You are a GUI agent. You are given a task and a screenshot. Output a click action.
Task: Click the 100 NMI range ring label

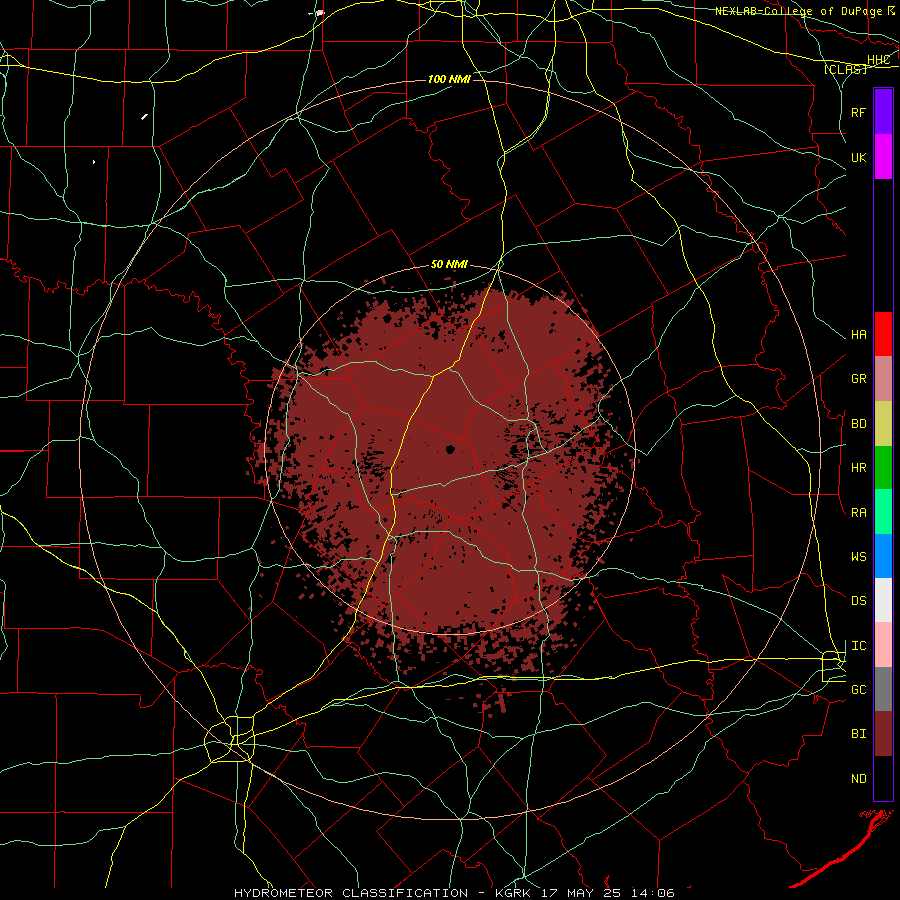(x=449, y=79)
